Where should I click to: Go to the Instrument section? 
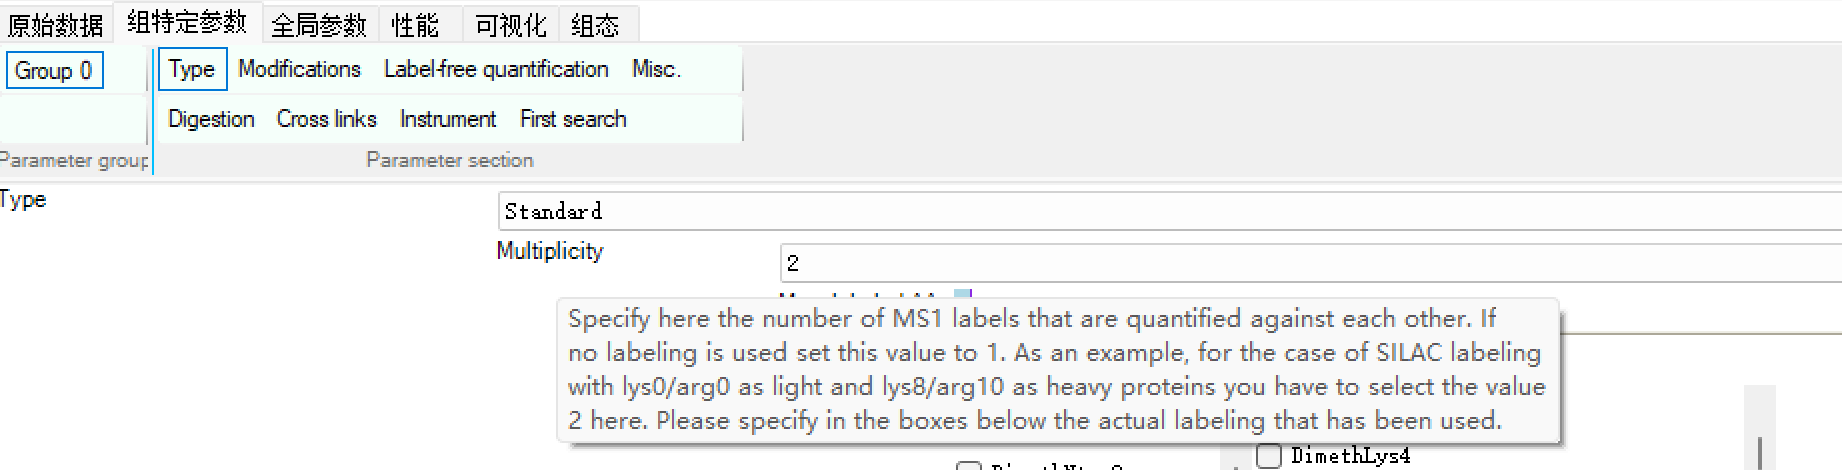click(x=448, y=119)
